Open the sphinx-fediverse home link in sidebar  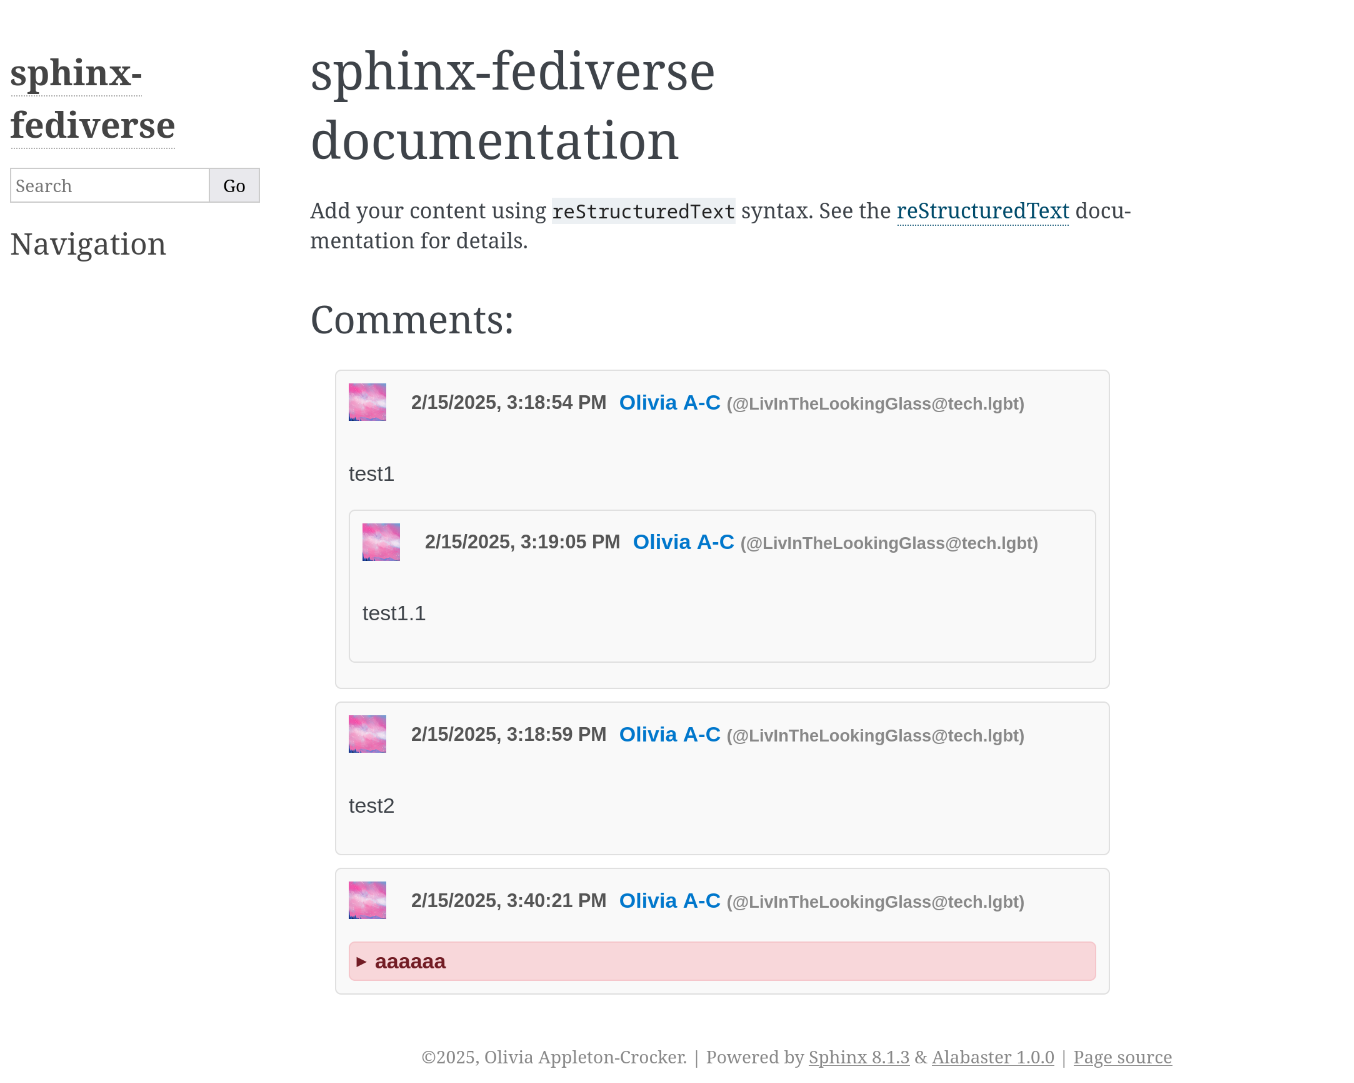[x=92, y=99]
